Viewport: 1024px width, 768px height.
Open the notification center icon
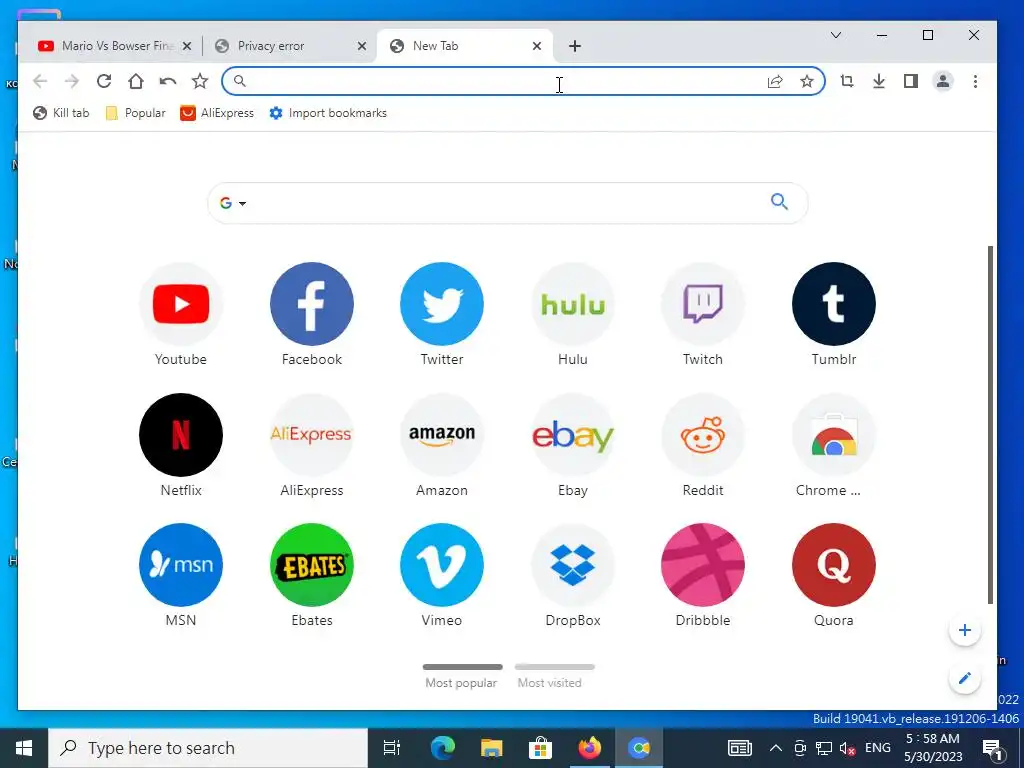(x=993, y=749)
